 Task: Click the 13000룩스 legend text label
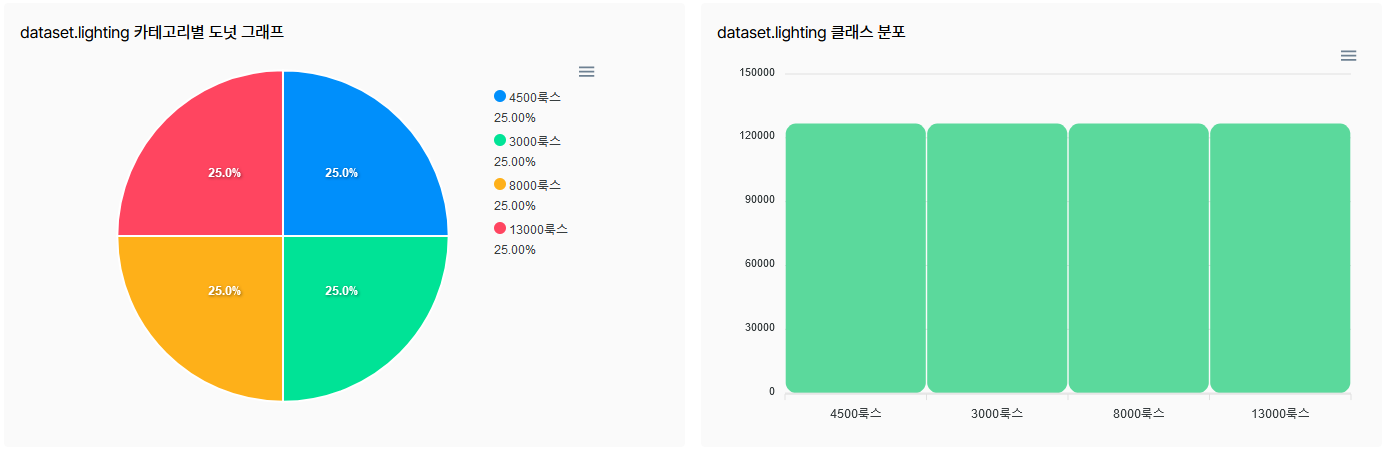click(x=539, y=229)
